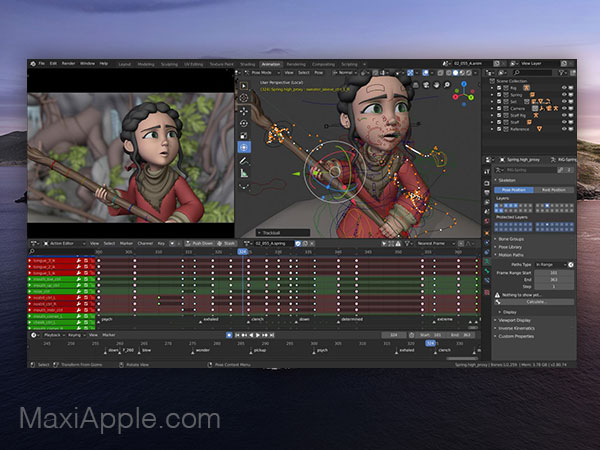Click the current frame marker in timeline

point(431,343)
